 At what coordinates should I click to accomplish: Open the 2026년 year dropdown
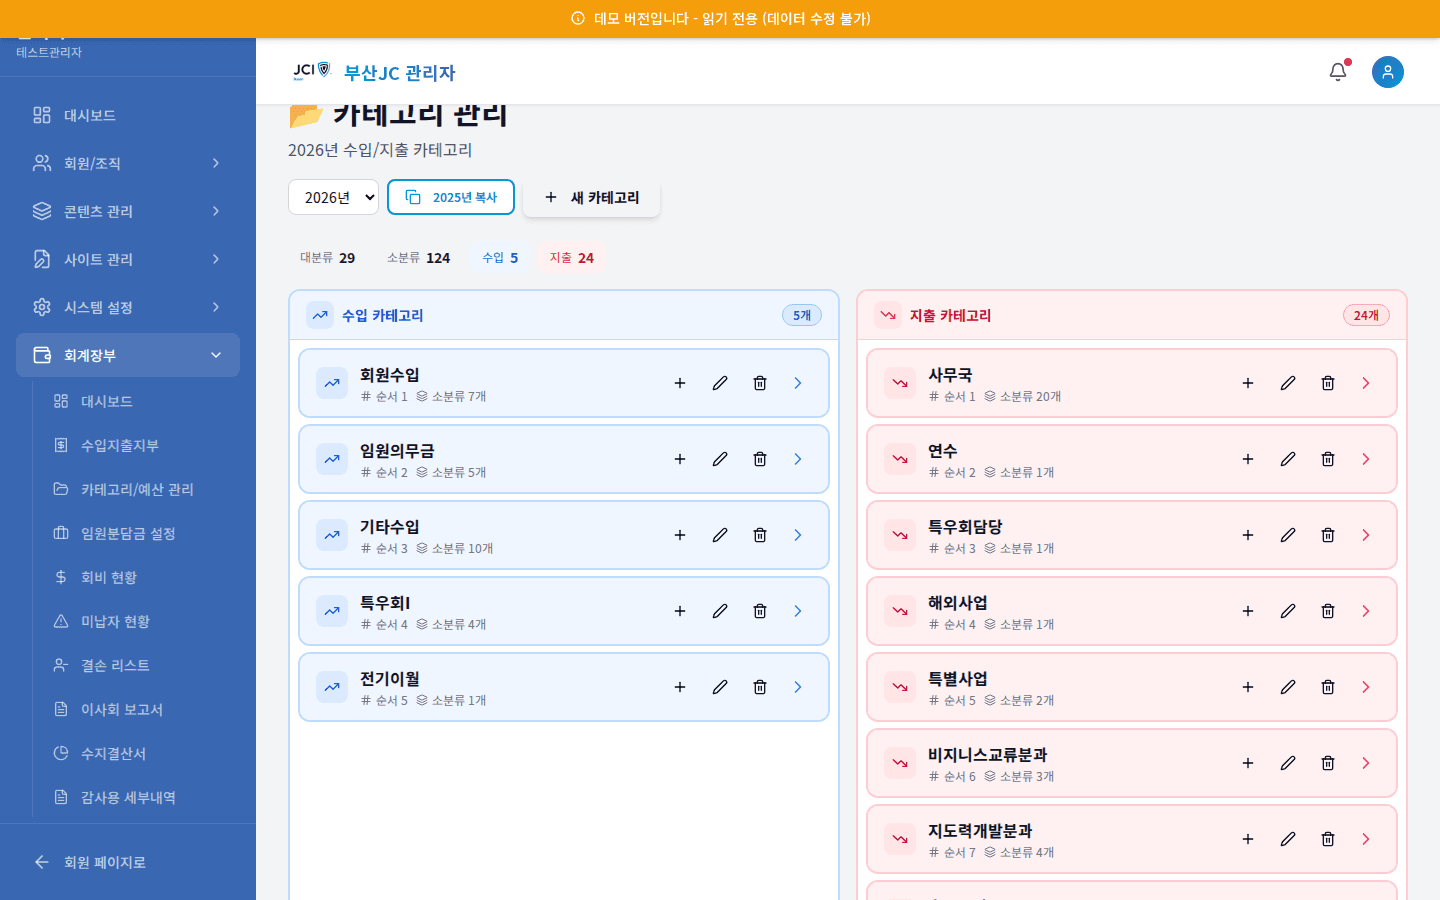pos(333,197)
